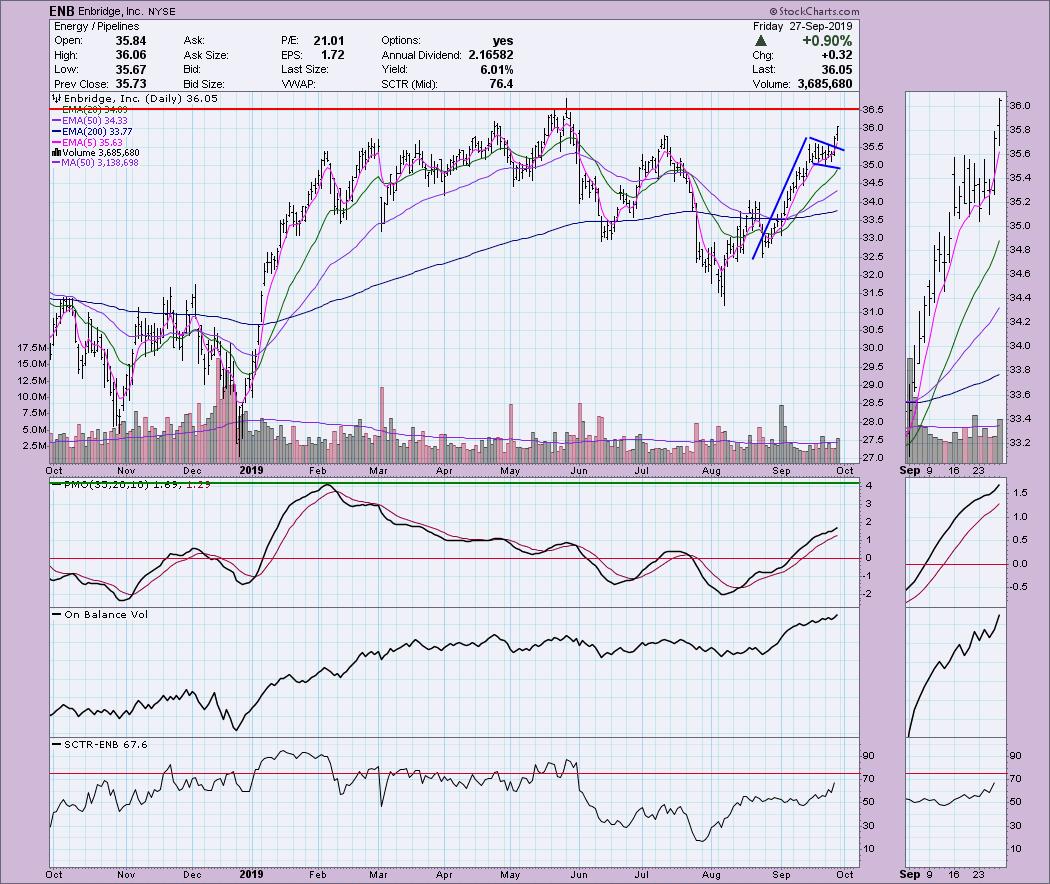
Task: Click the 2019 label on the top time axis
Action: point(252,471)
